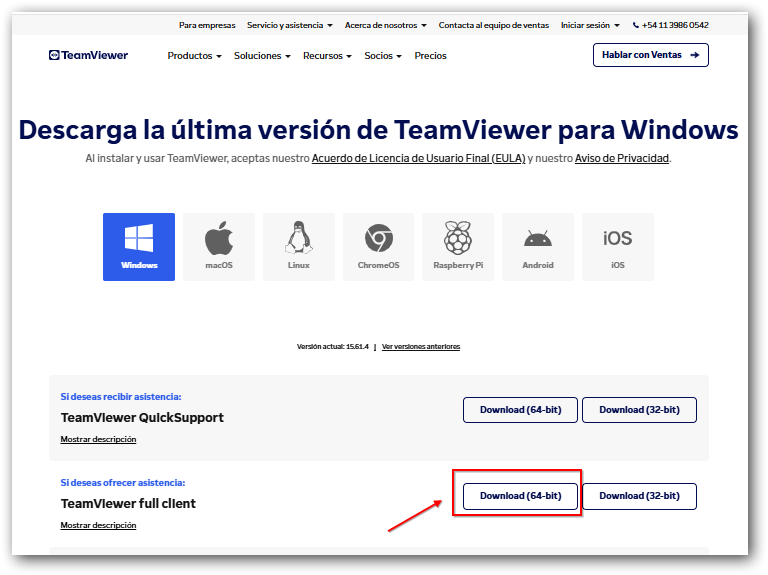Image resolution: width=768 pixels, height=575 pixels.
Task: Open the Soluciones dropdown
Action: click(x=262, y=56)
